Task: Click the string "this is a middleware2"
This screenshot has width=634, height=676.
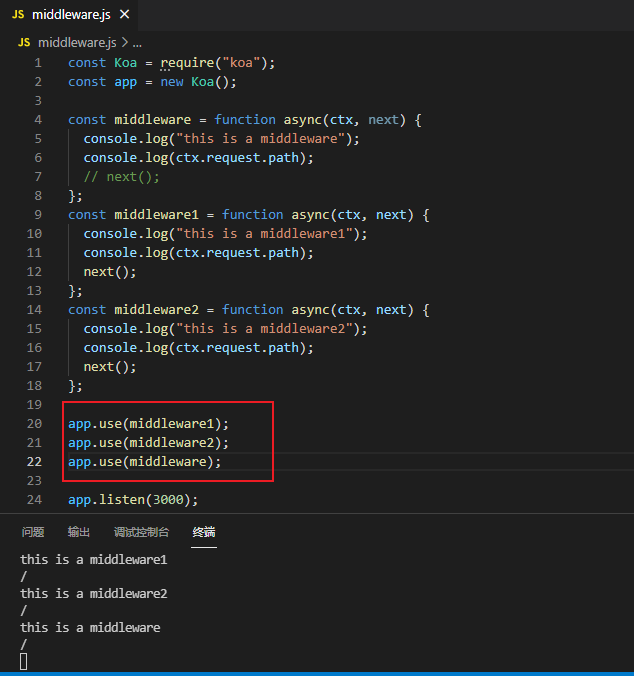Action: point(265,329)
